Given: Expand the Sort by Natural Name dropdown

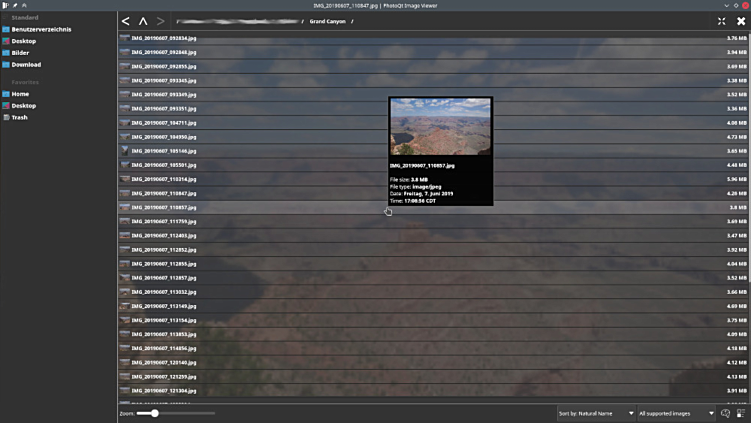Looking at the screenshot, I should (596, 413).
